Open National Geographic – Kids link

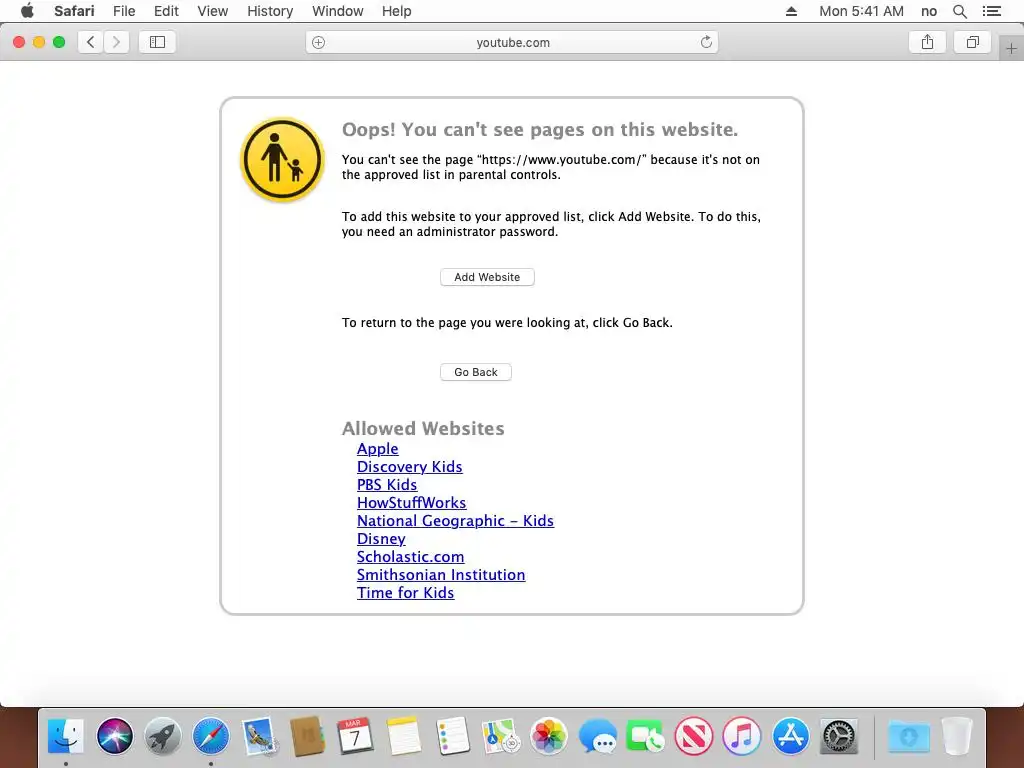[455, 520]
